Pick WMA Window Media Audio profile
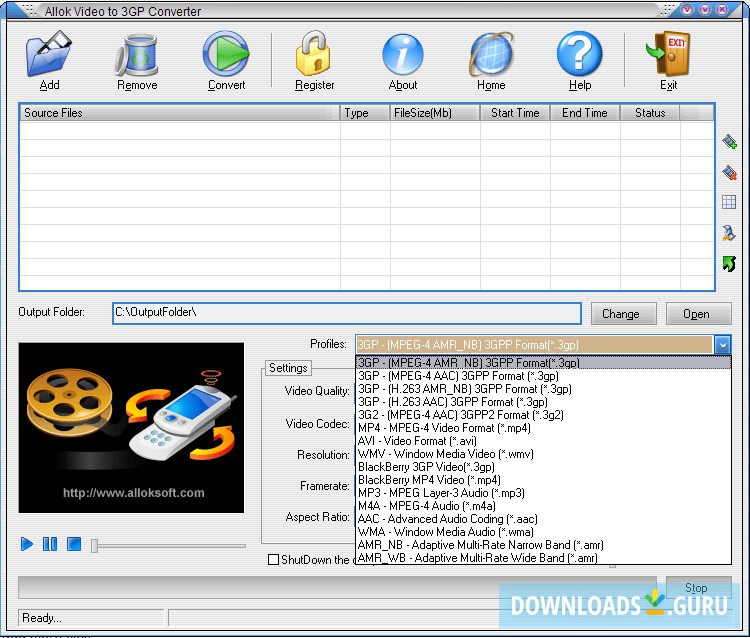The image size is (750, 638). (x=543, y=531)
